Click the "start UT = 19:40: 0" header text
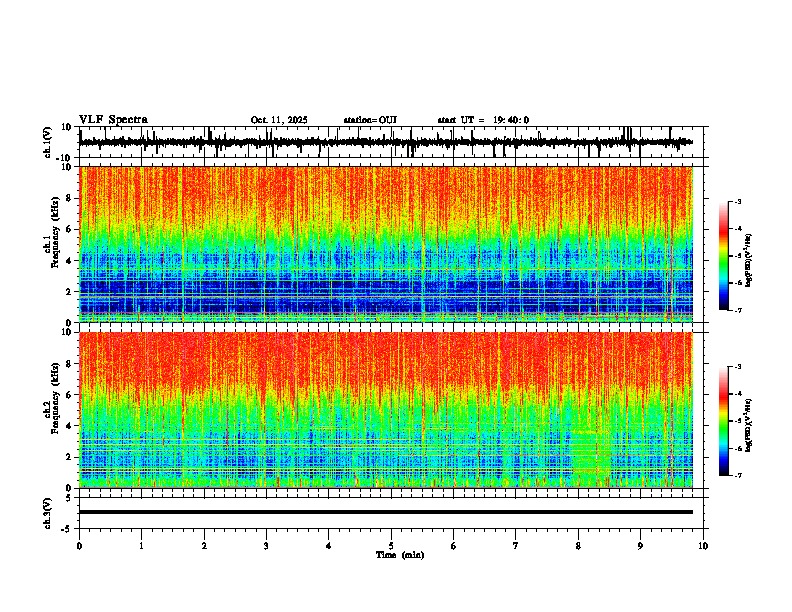This screenshot has height=612, width=792. (483, 120)
